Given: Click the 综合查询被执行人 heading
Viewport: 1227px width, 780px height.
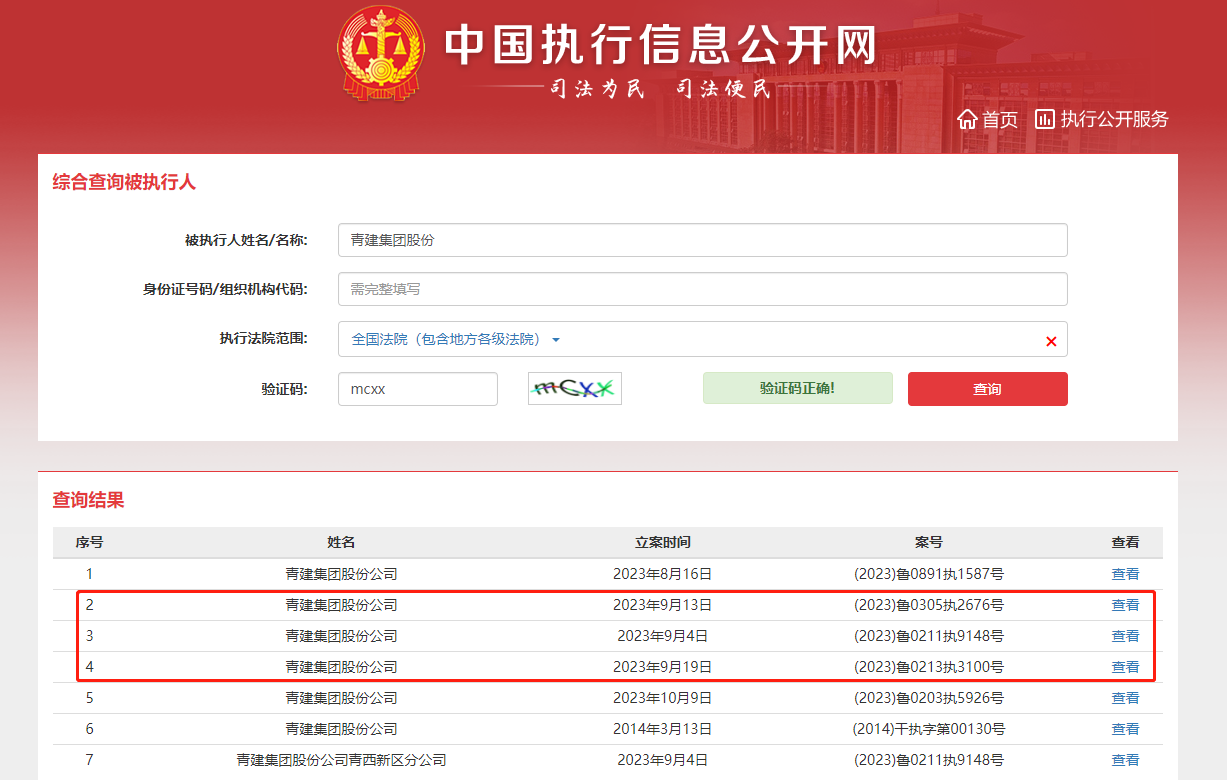Looking at the screenshot, I should click(124, 182).
